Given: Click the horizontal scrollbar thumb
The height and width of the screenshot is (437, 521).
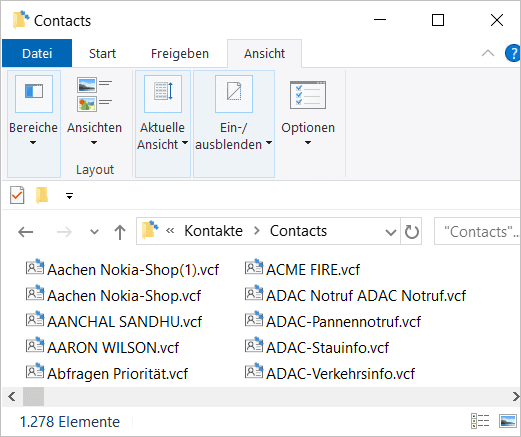Looking at the screenshot, I should tap(33, 397).
